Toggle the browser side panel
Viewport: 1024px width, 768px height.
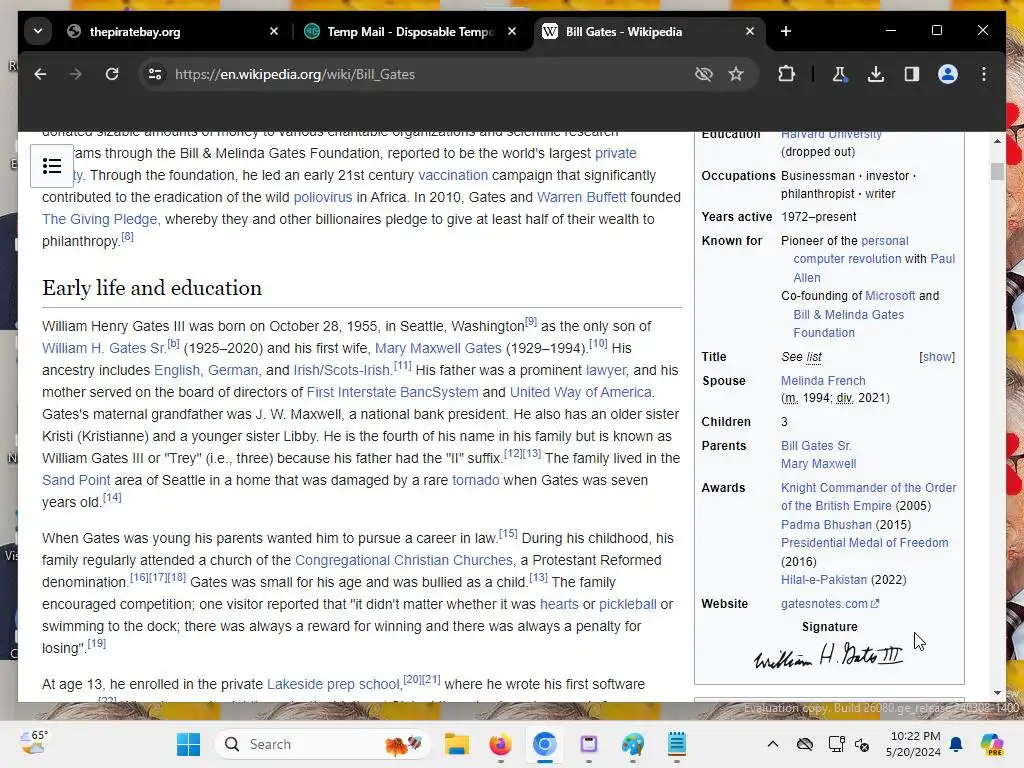pos(912,74)
